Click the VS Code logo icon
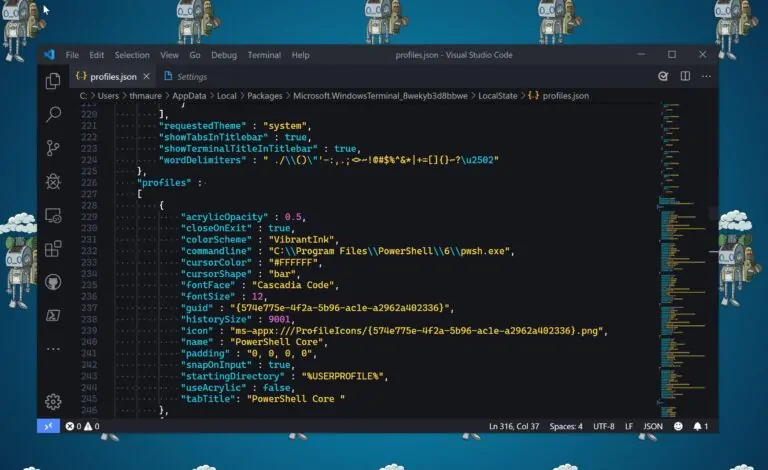The width and height of the screenshot is (768, 470). coord(49,55)
